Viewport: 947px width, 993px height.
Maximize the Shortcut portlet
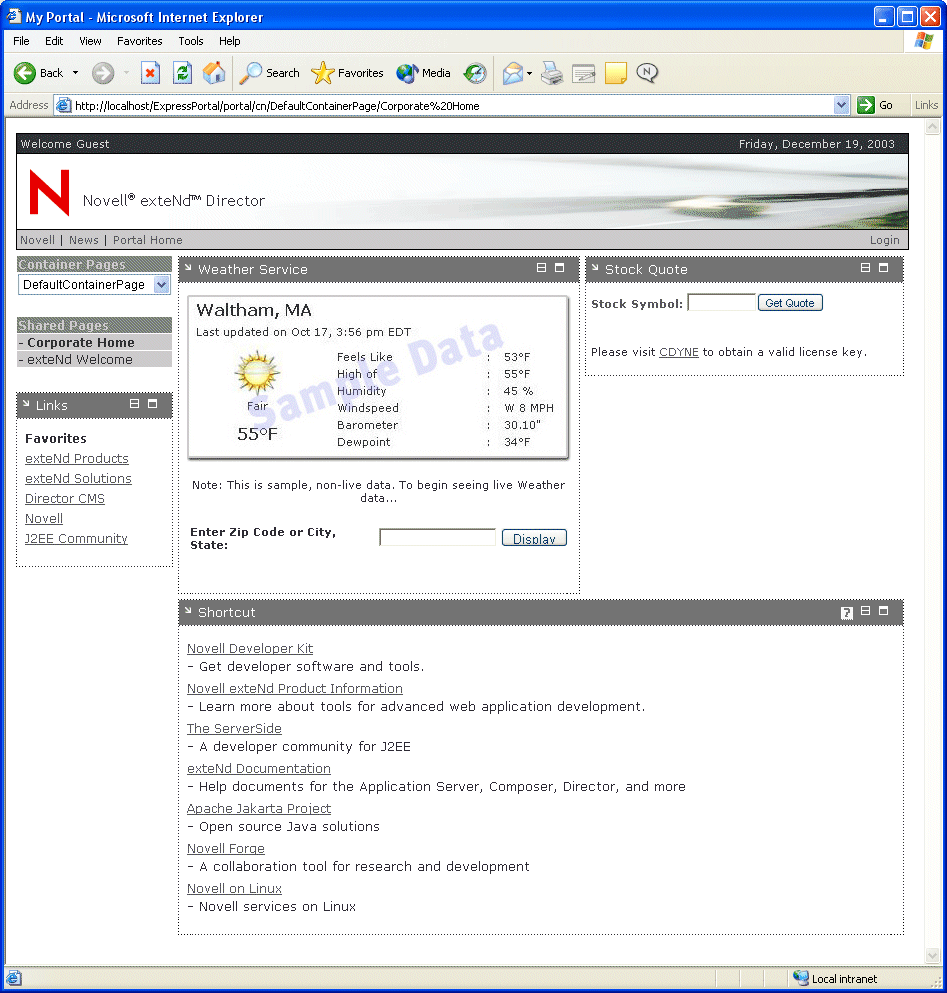884,611
